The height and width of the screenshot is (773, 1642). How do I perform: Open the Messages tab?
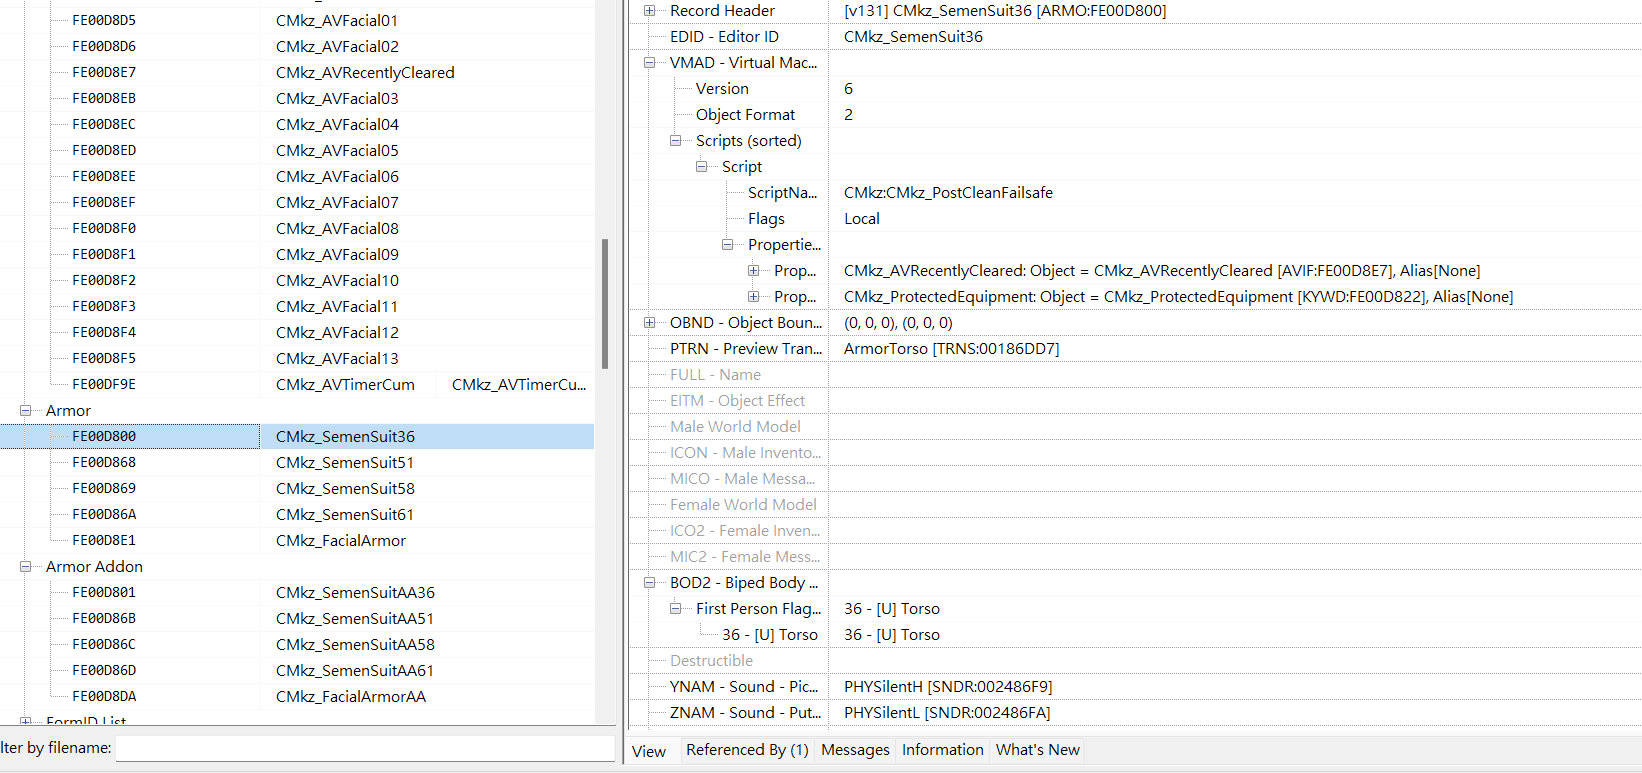[855, 750]
